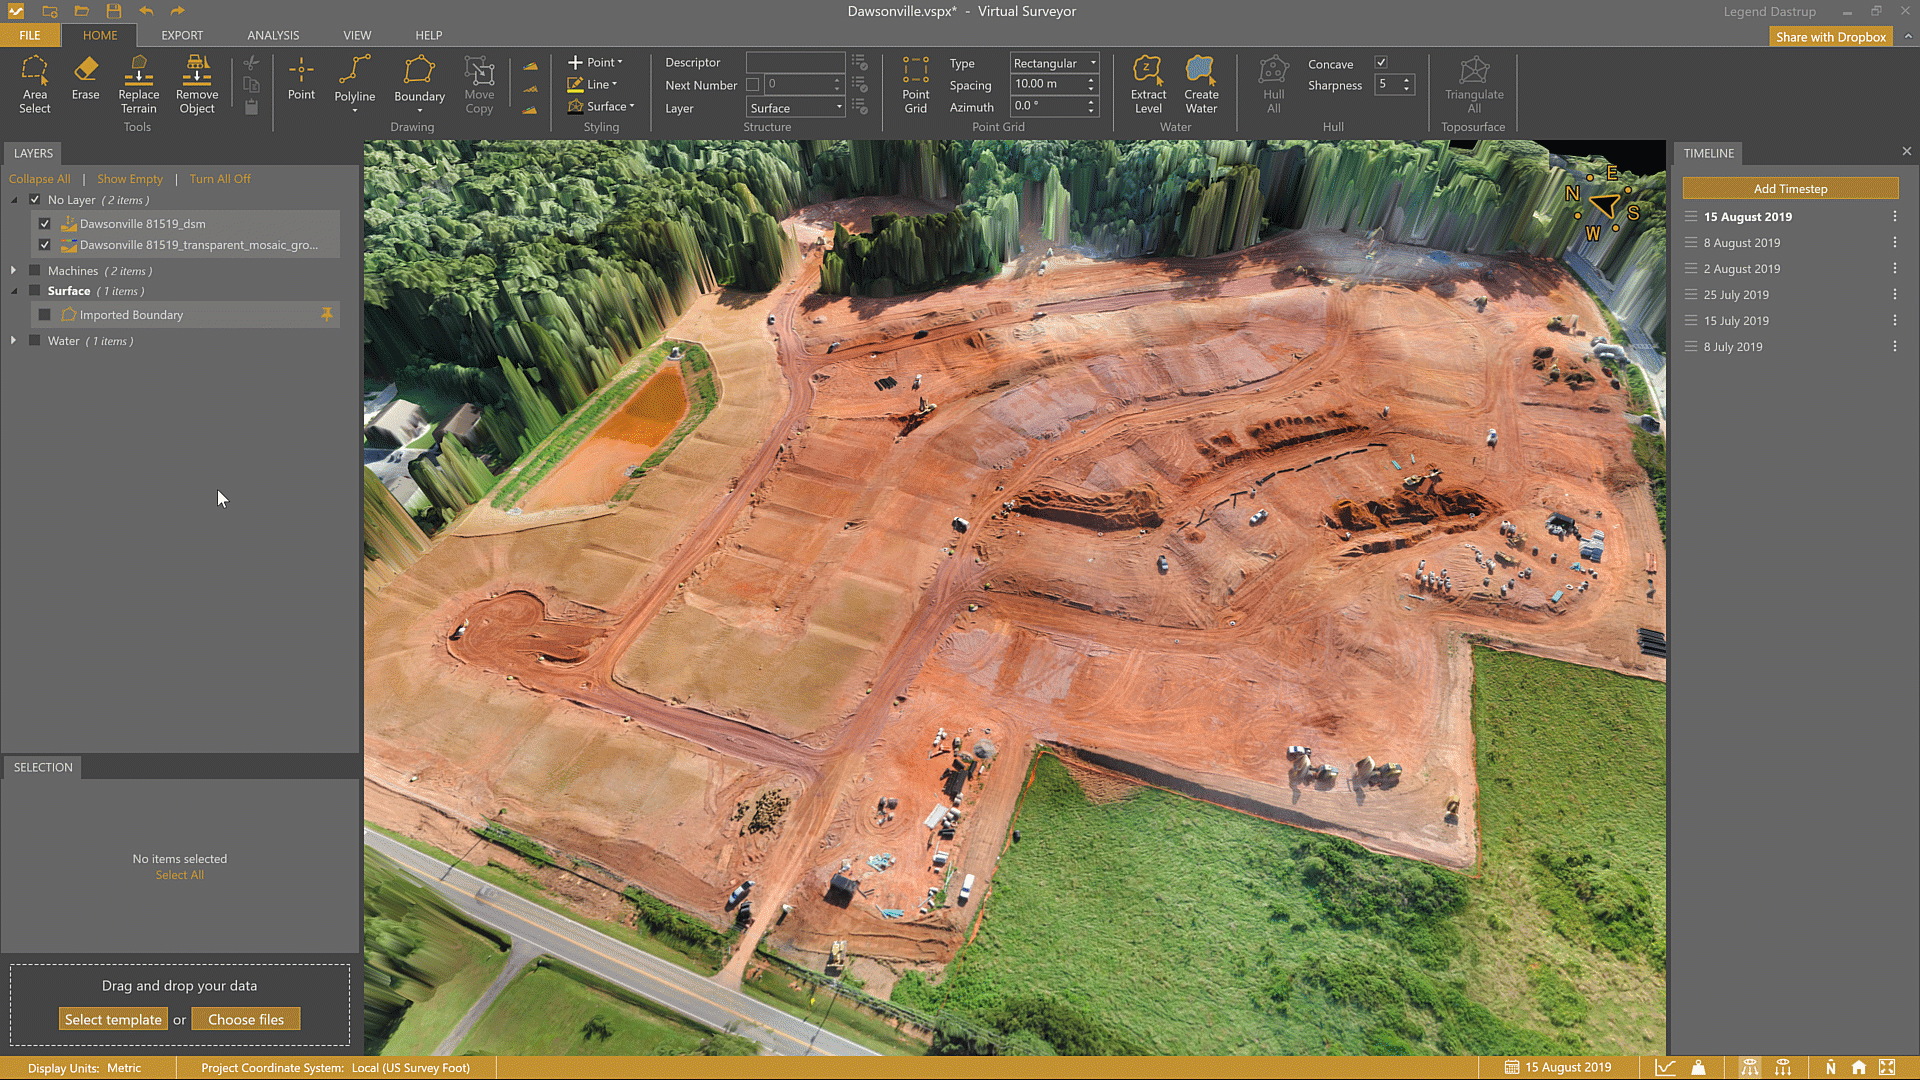Screen dimensions: 1920x1080
Task: Click the Choose files button
Action: 246,1020
